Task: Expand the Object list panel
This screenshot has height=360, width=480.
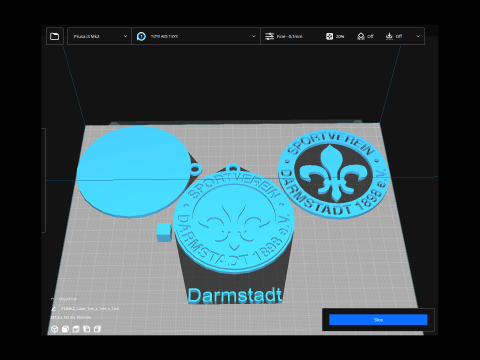Action: [53, 299]
